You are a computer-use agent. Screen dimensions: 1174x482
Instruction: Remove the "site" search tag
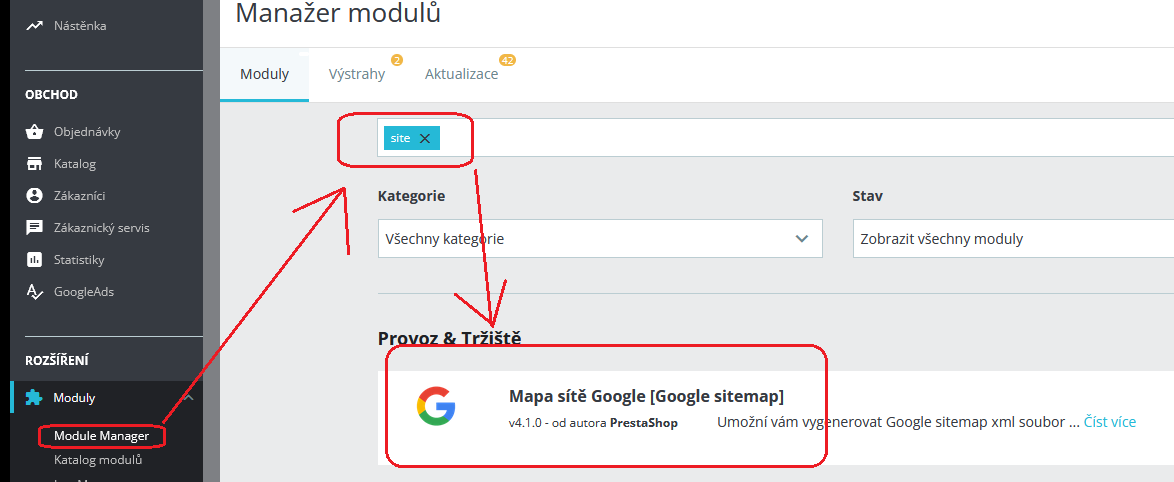(425, 139)
